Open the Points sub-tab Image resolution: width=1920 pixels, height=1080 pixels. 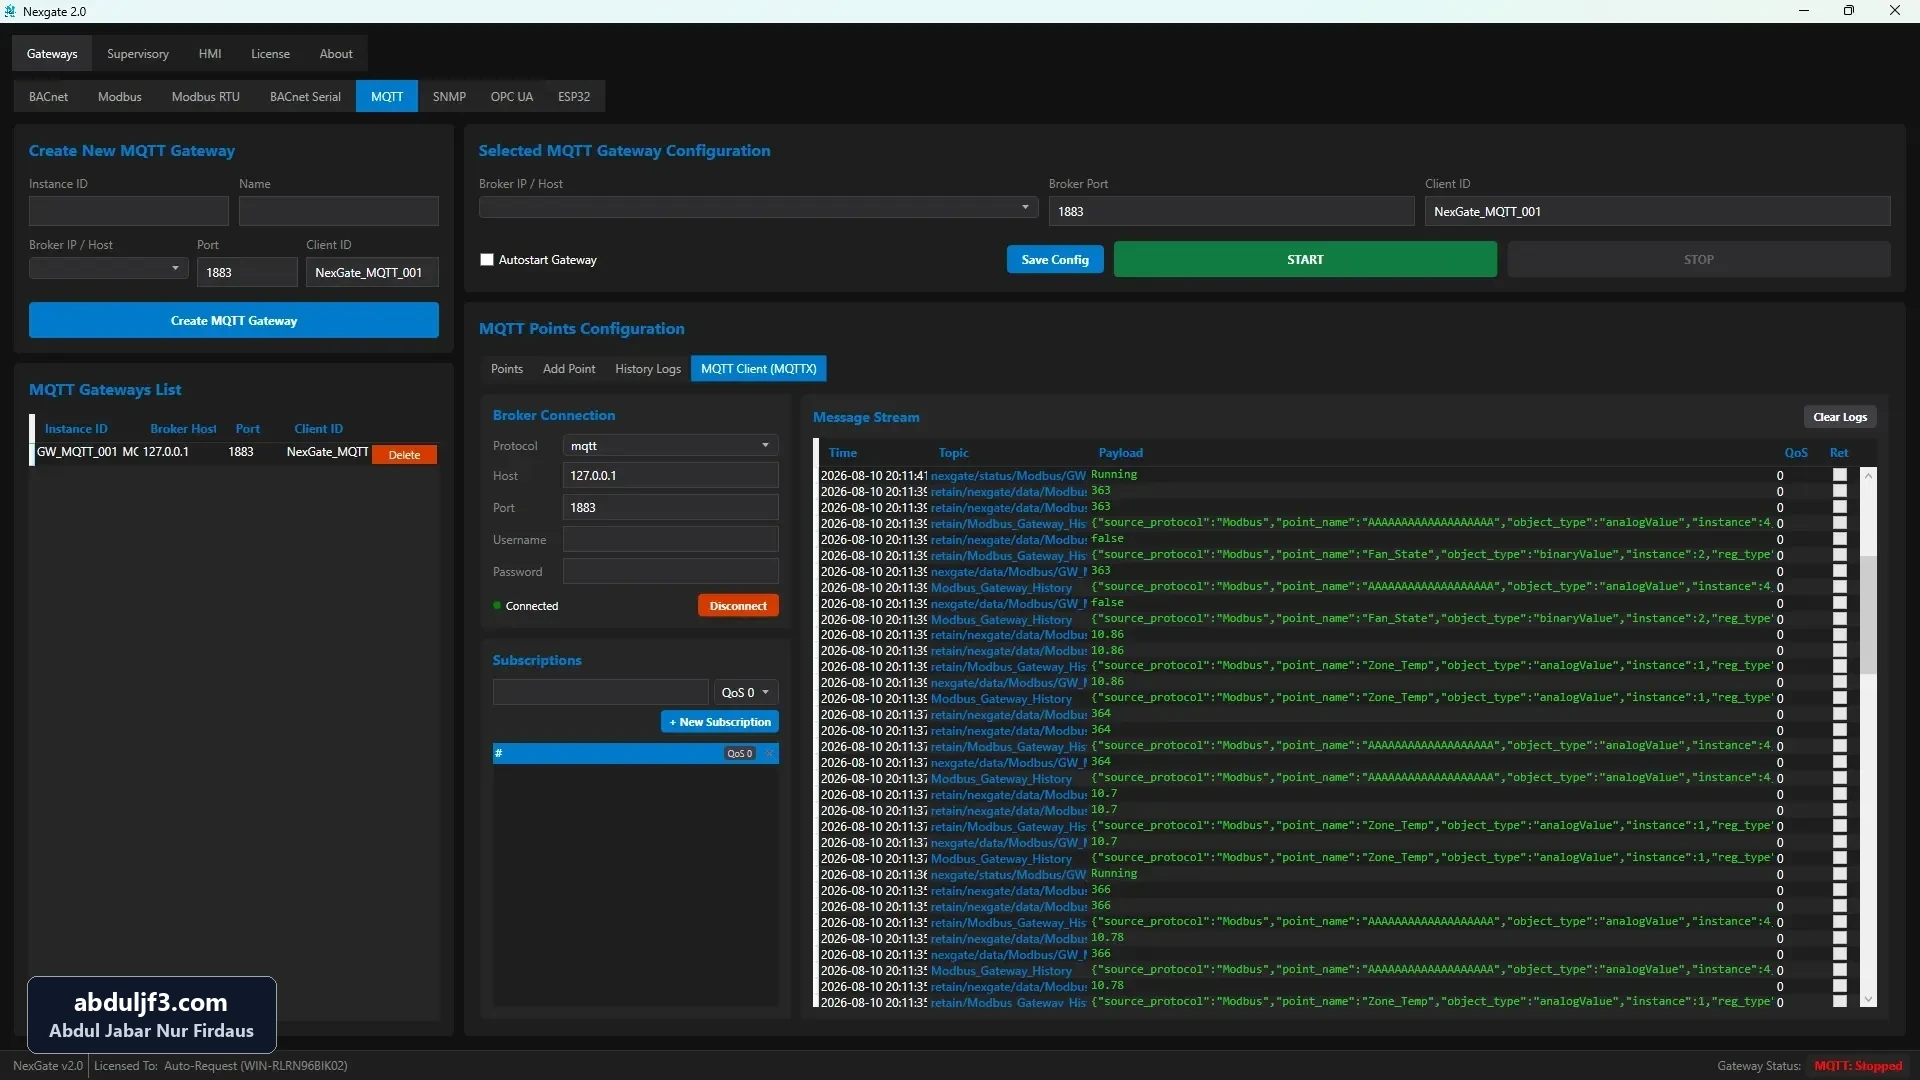507,369
